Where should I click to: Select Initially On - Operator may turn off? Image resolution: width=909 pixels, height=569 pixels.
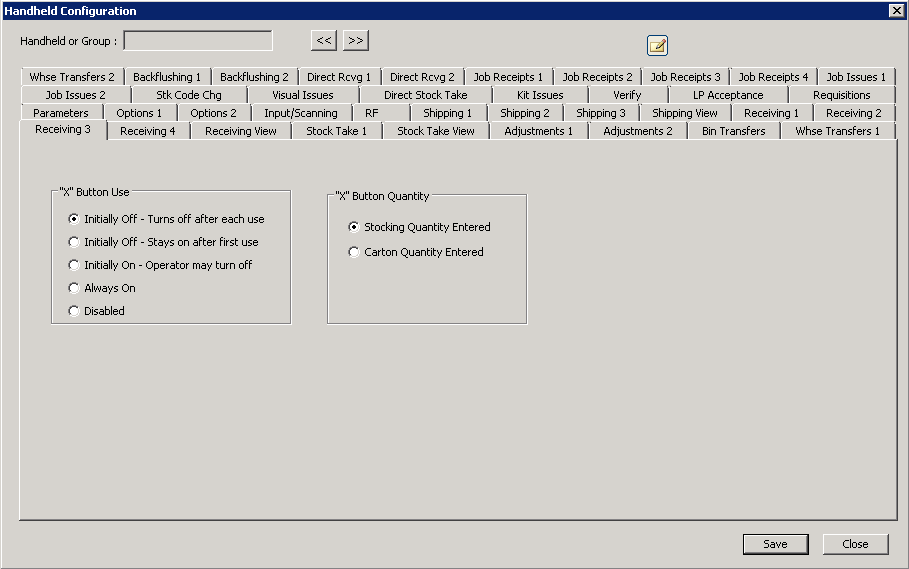pyautogui.click(x=74, y=265)
